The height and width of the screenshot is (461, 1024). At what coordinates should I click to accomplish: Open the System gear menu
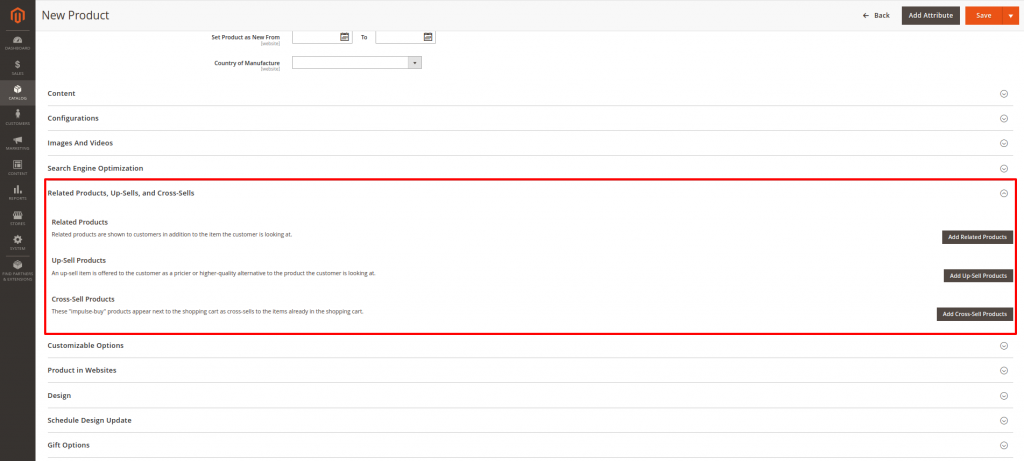coord(17,241)
